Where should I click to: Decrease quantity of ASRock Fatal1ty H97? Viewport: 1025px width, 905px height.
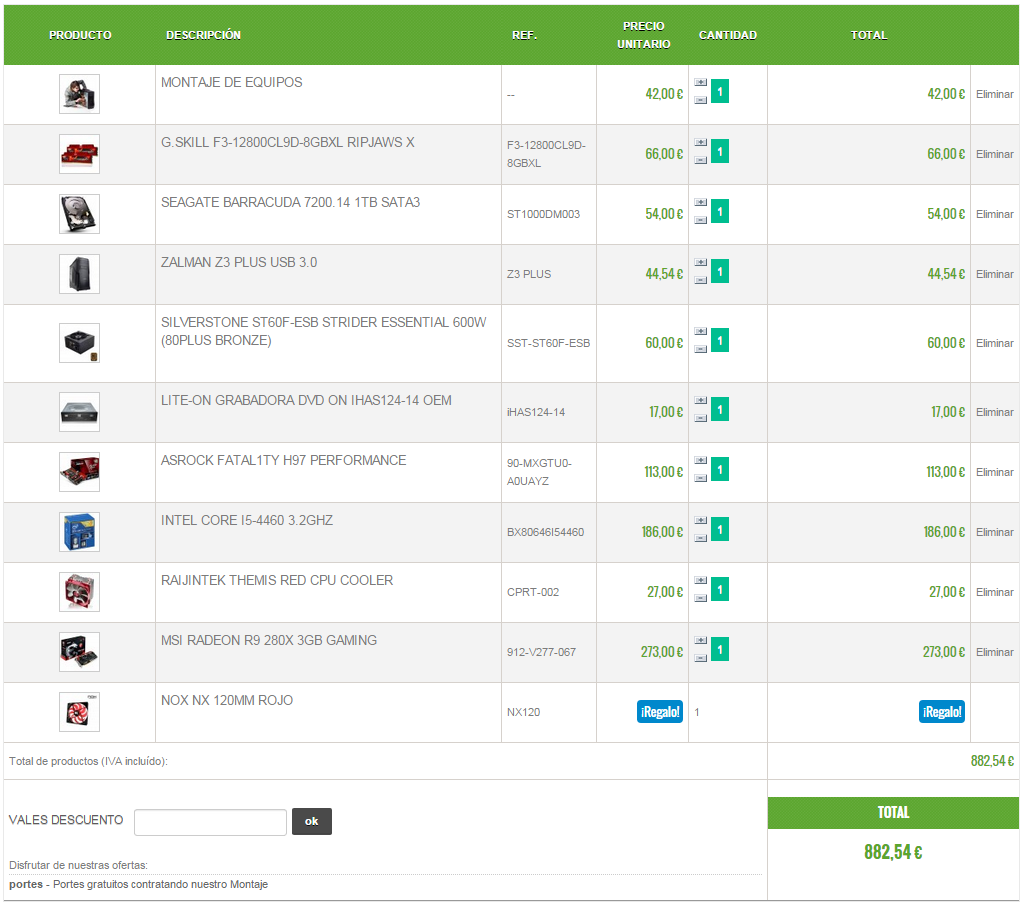point(701,479)
